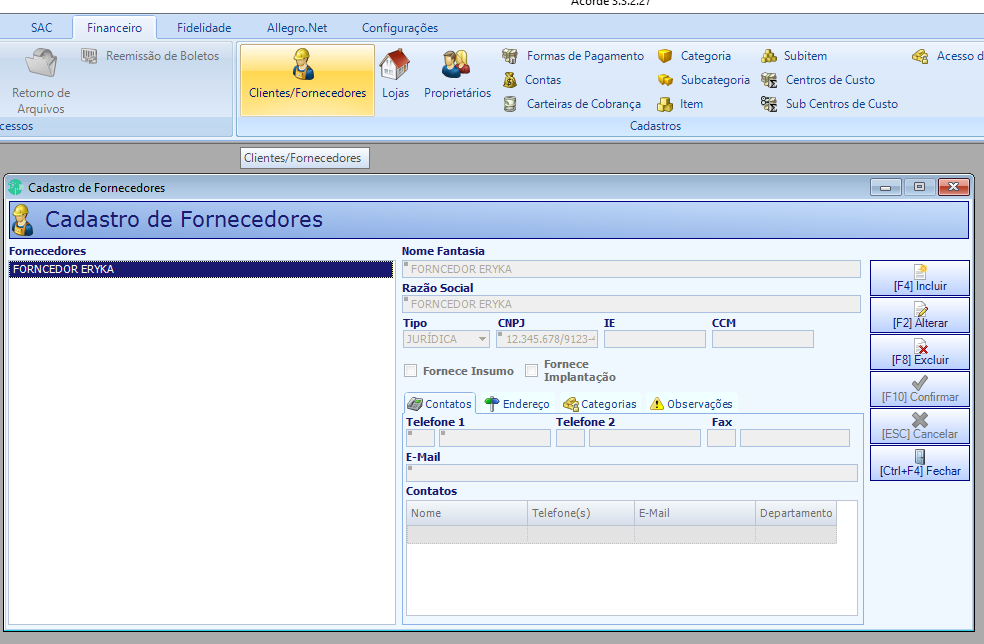Switch to the Observações tab
This screenshot has height=644, width=984.
pyautogui.click(x=691, y=404)
